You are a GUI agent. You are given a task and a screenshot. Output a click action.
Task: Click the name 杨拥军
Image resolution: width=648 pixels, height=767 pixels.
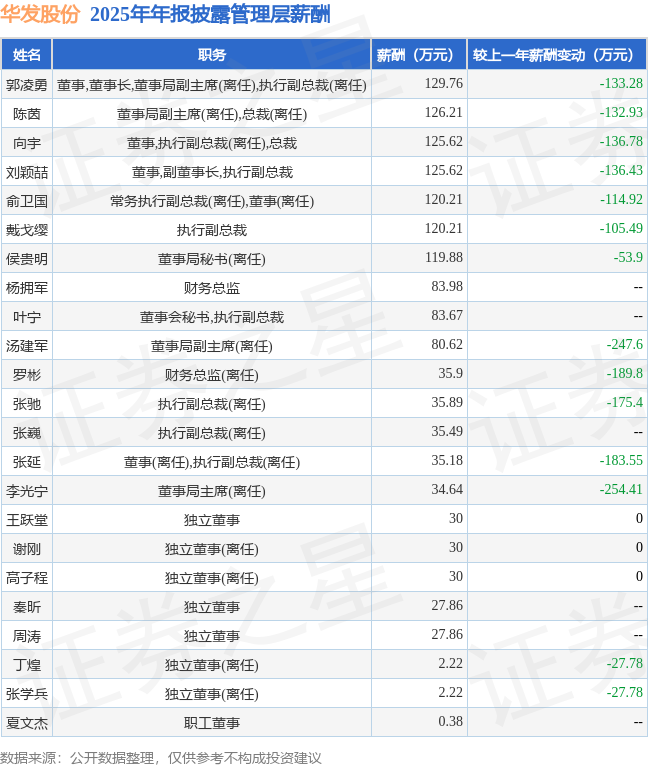pos(26,288)
